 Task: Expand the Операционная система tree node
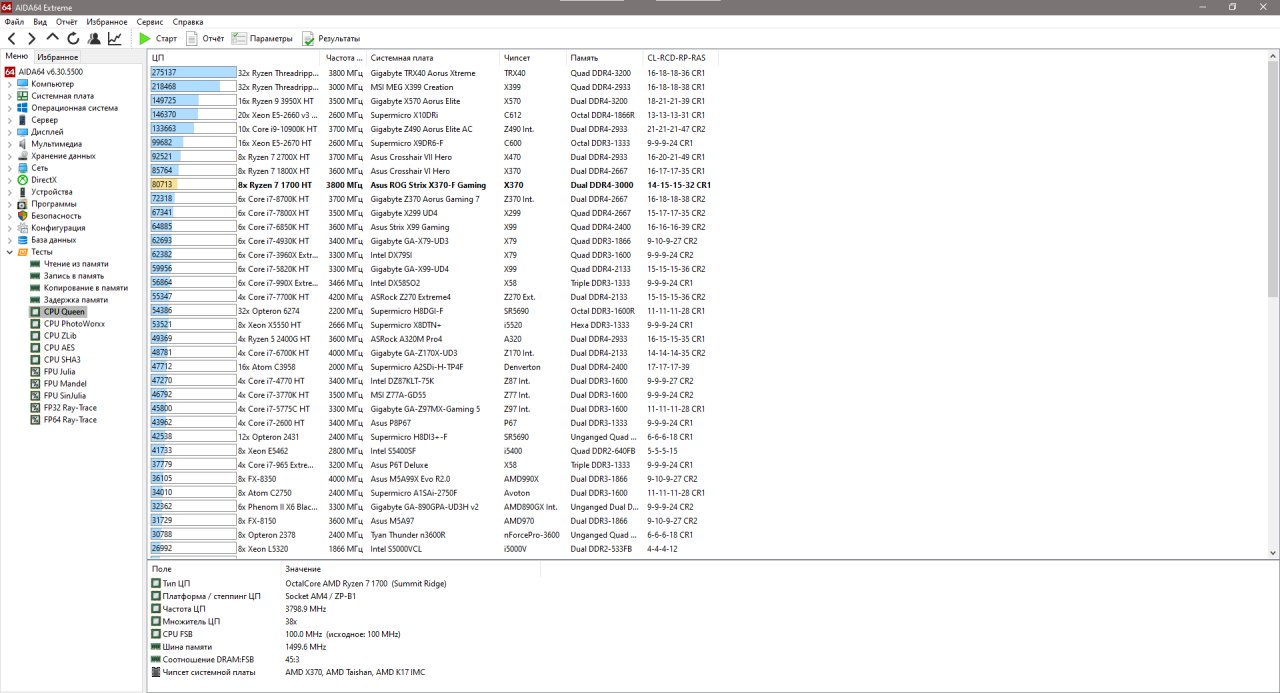coord(10,108)
